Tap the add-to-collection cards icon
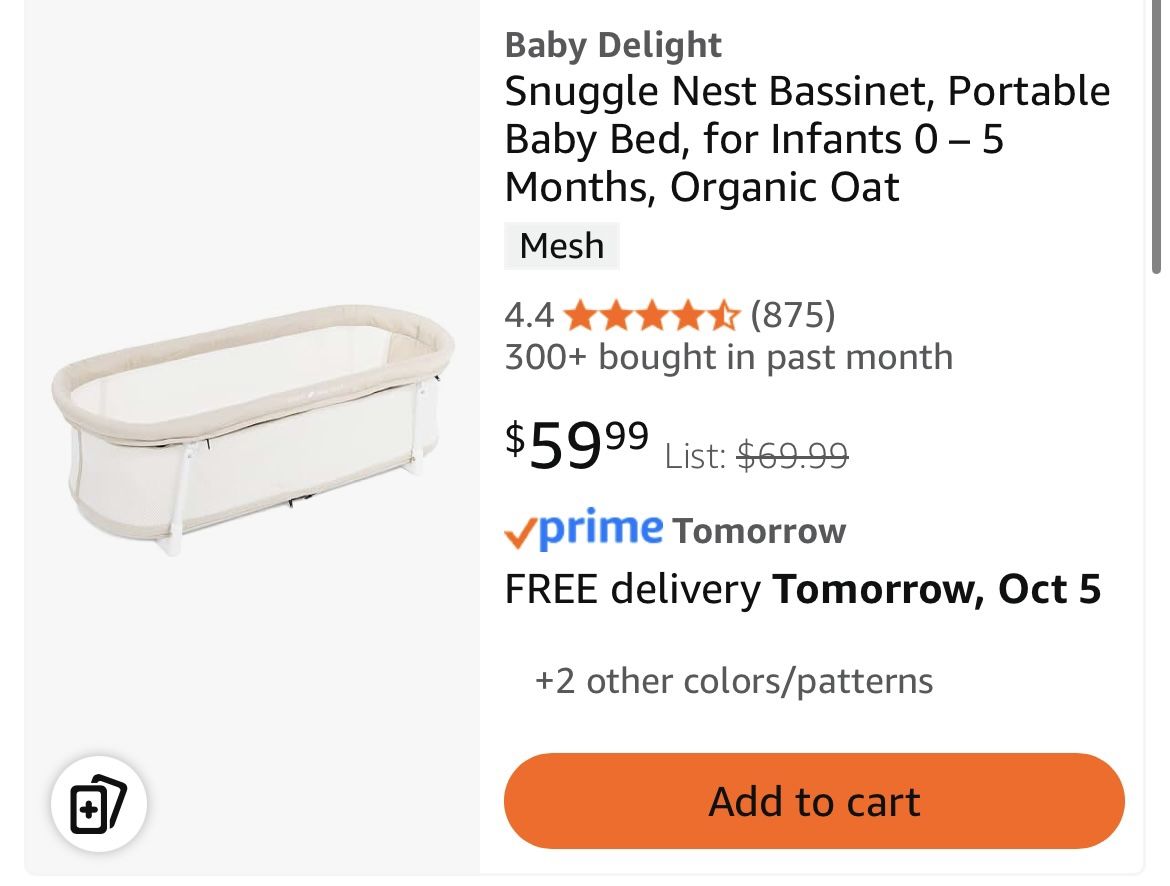The height and width of the screenshot is (886, 1170). [x=98, y=806]
